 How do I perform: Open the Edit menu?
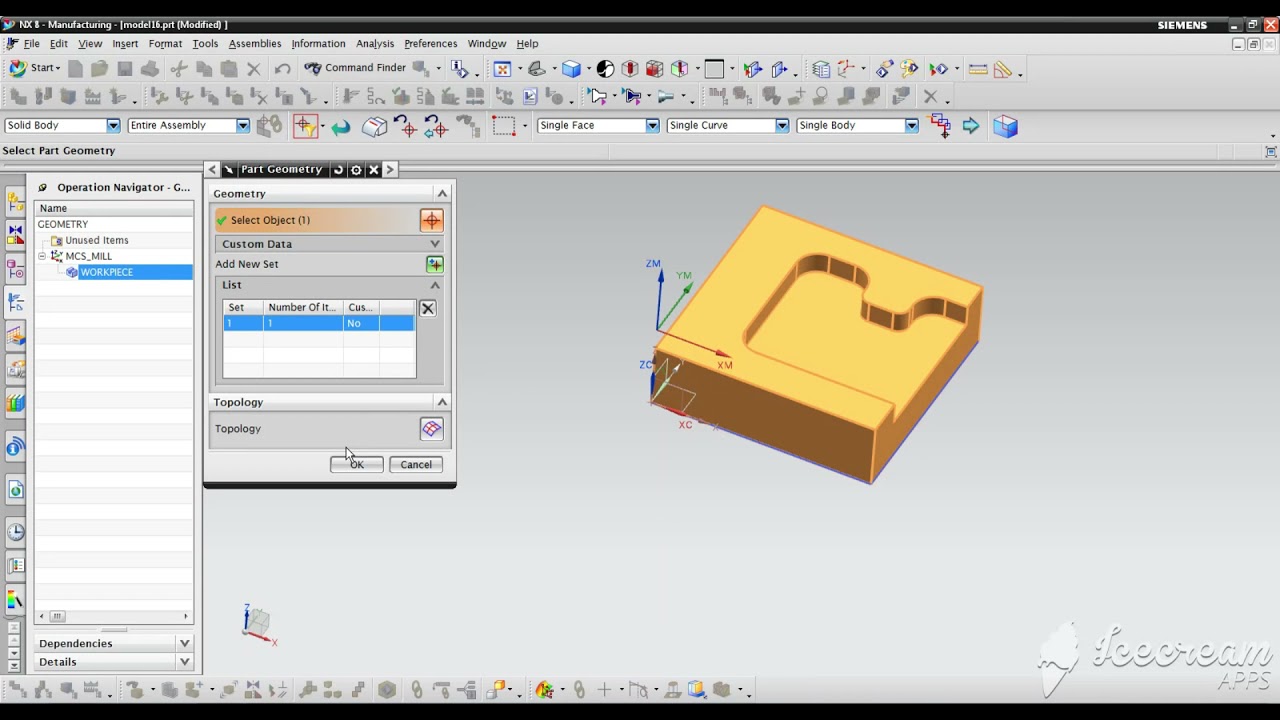tap(59, 44)
